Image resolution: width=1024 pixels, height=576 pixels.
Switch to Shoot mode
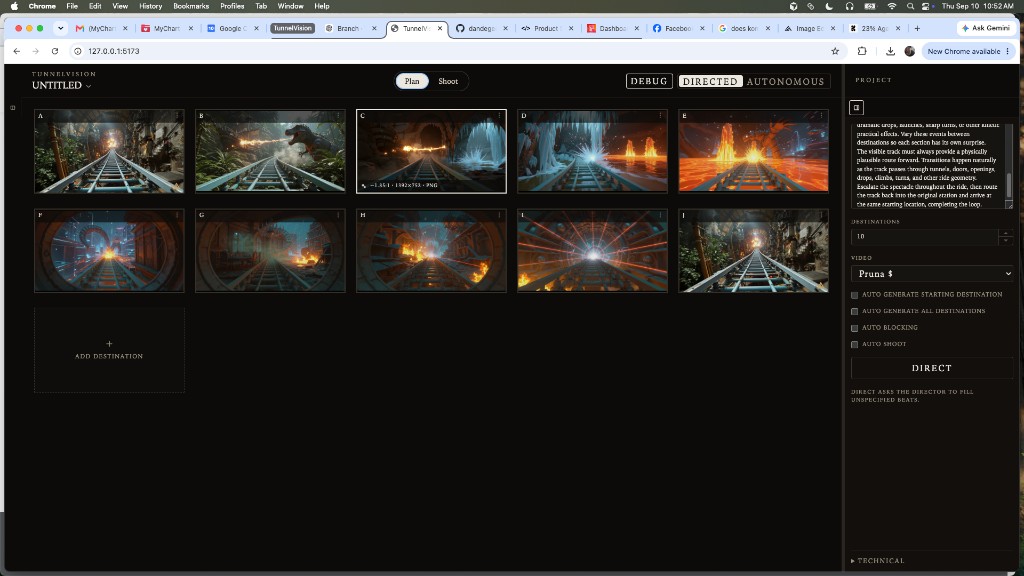448,81
